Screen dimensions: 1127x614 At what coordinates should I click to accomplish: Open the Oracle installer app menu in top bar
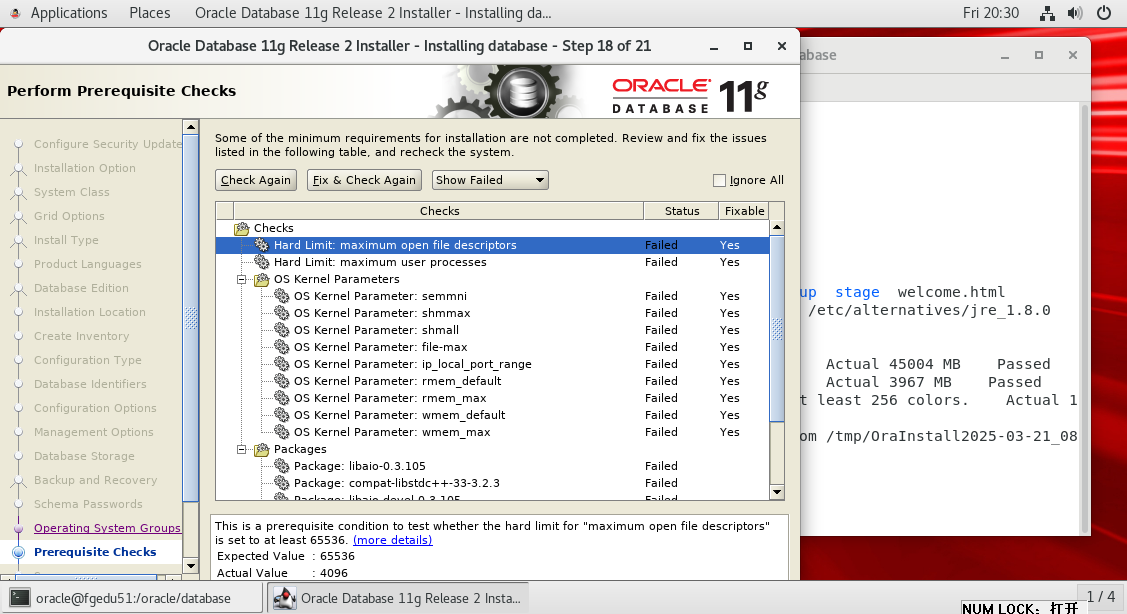373,13
